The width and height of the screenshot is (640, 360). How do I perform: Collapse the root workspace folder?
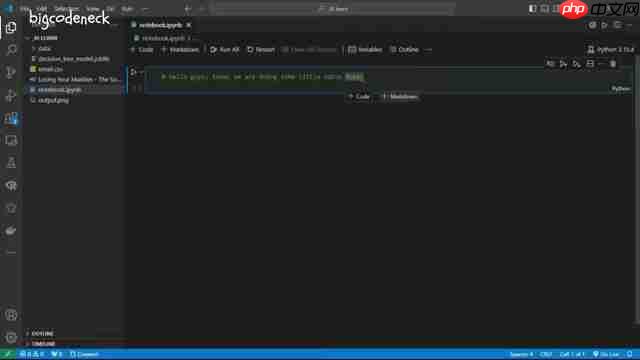[27, 38]
